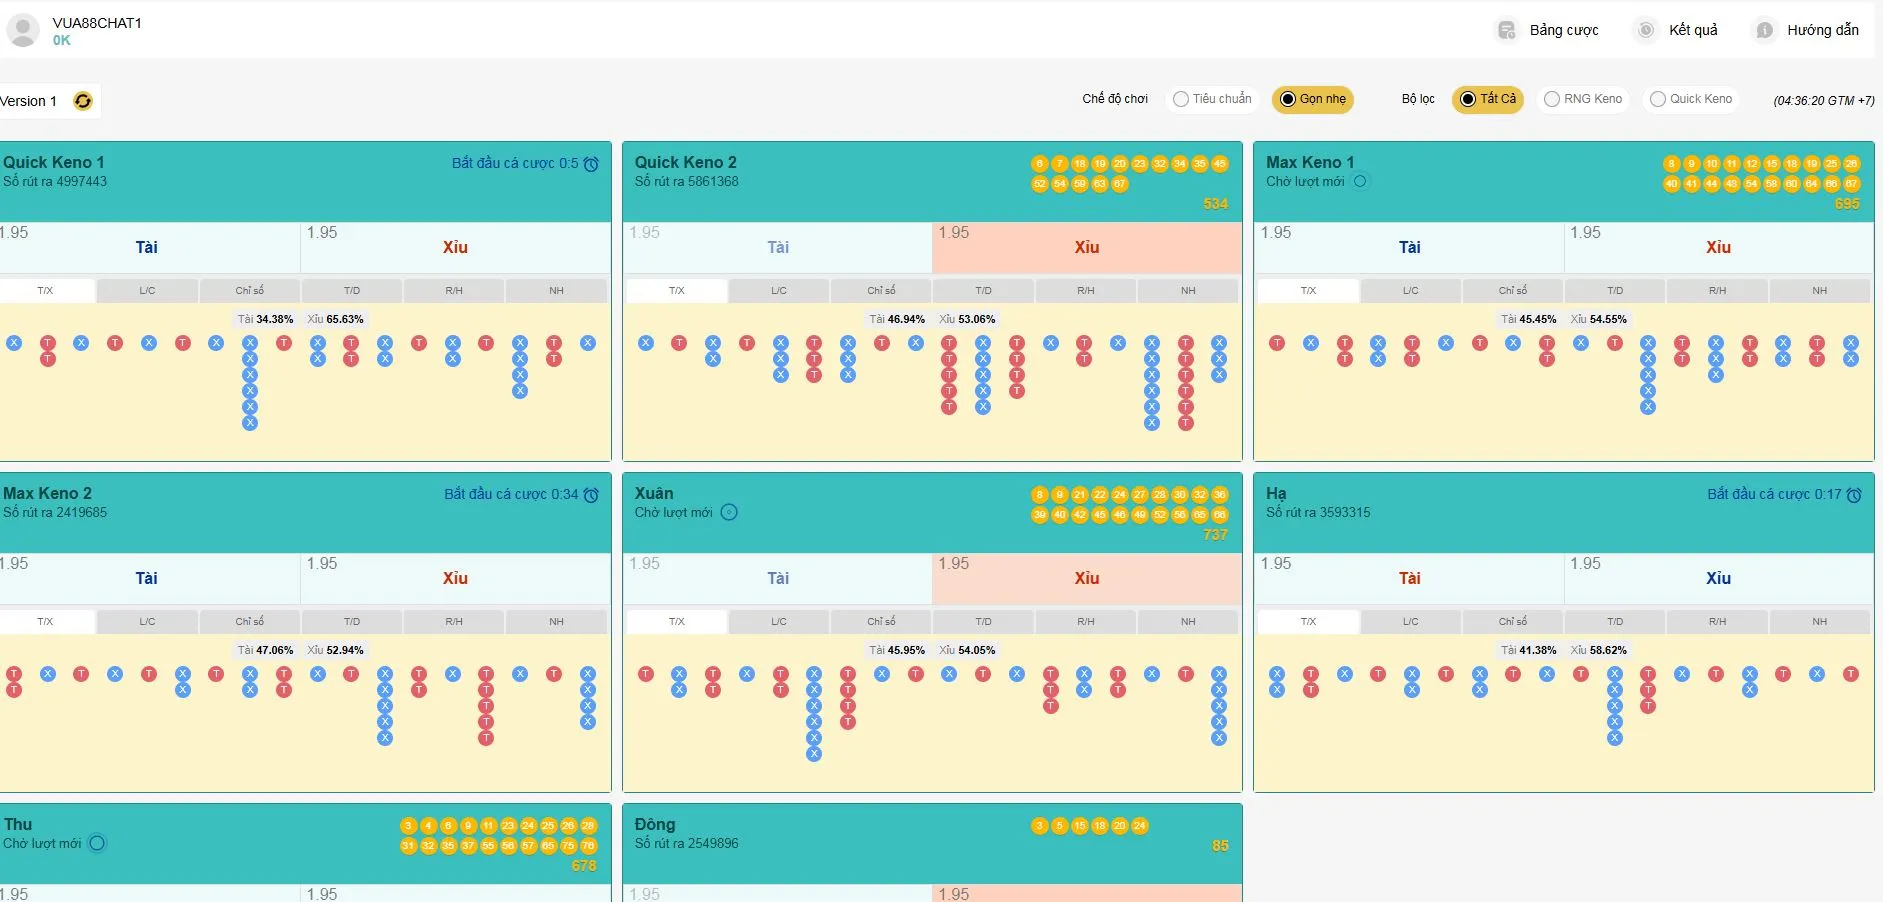Select Tất Cả filter option
The height and width of the screenshot is (902, 1883).
(1487, 99)
